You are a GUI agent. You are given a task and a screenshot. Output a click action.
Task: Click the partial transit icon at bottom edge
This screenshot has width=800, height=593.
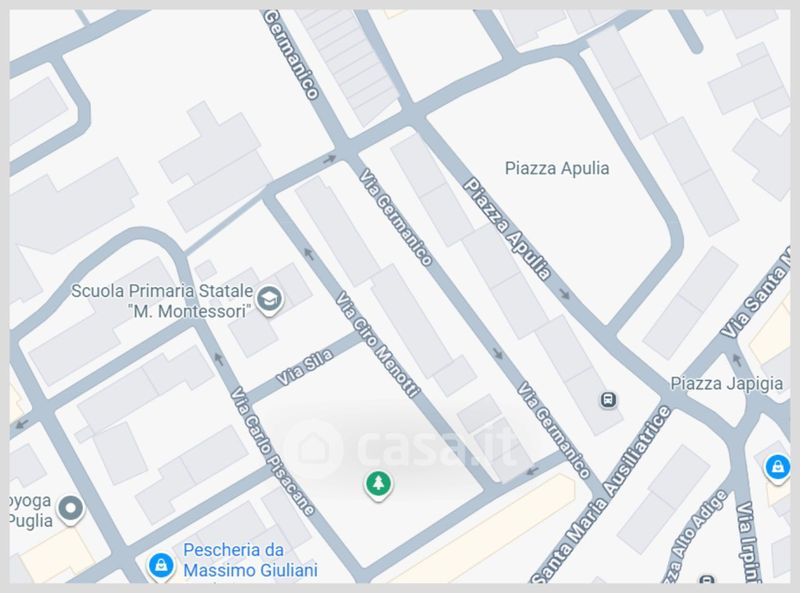[x=707, y=579]
